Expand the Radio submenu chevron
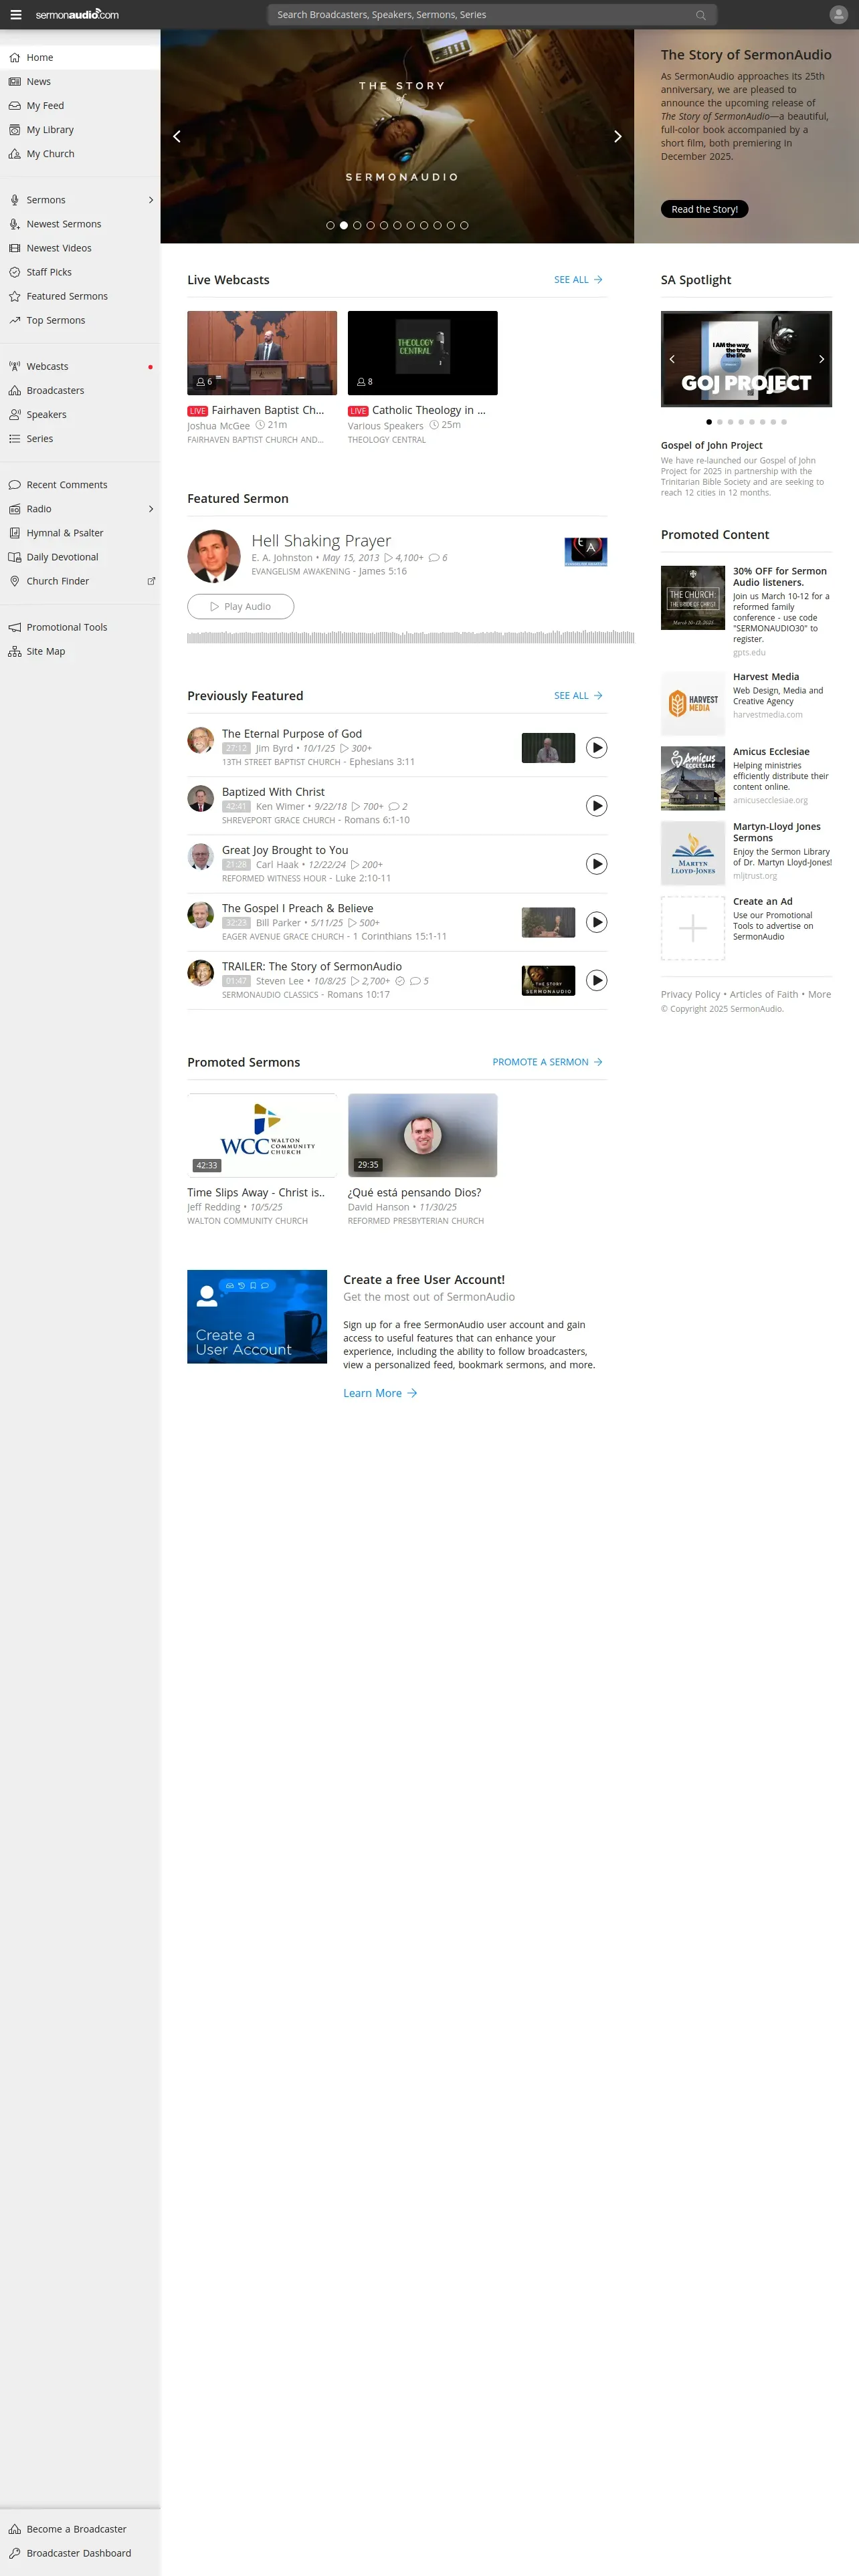859x2576 pixels. pyautogui.click(x=151, y=509)
